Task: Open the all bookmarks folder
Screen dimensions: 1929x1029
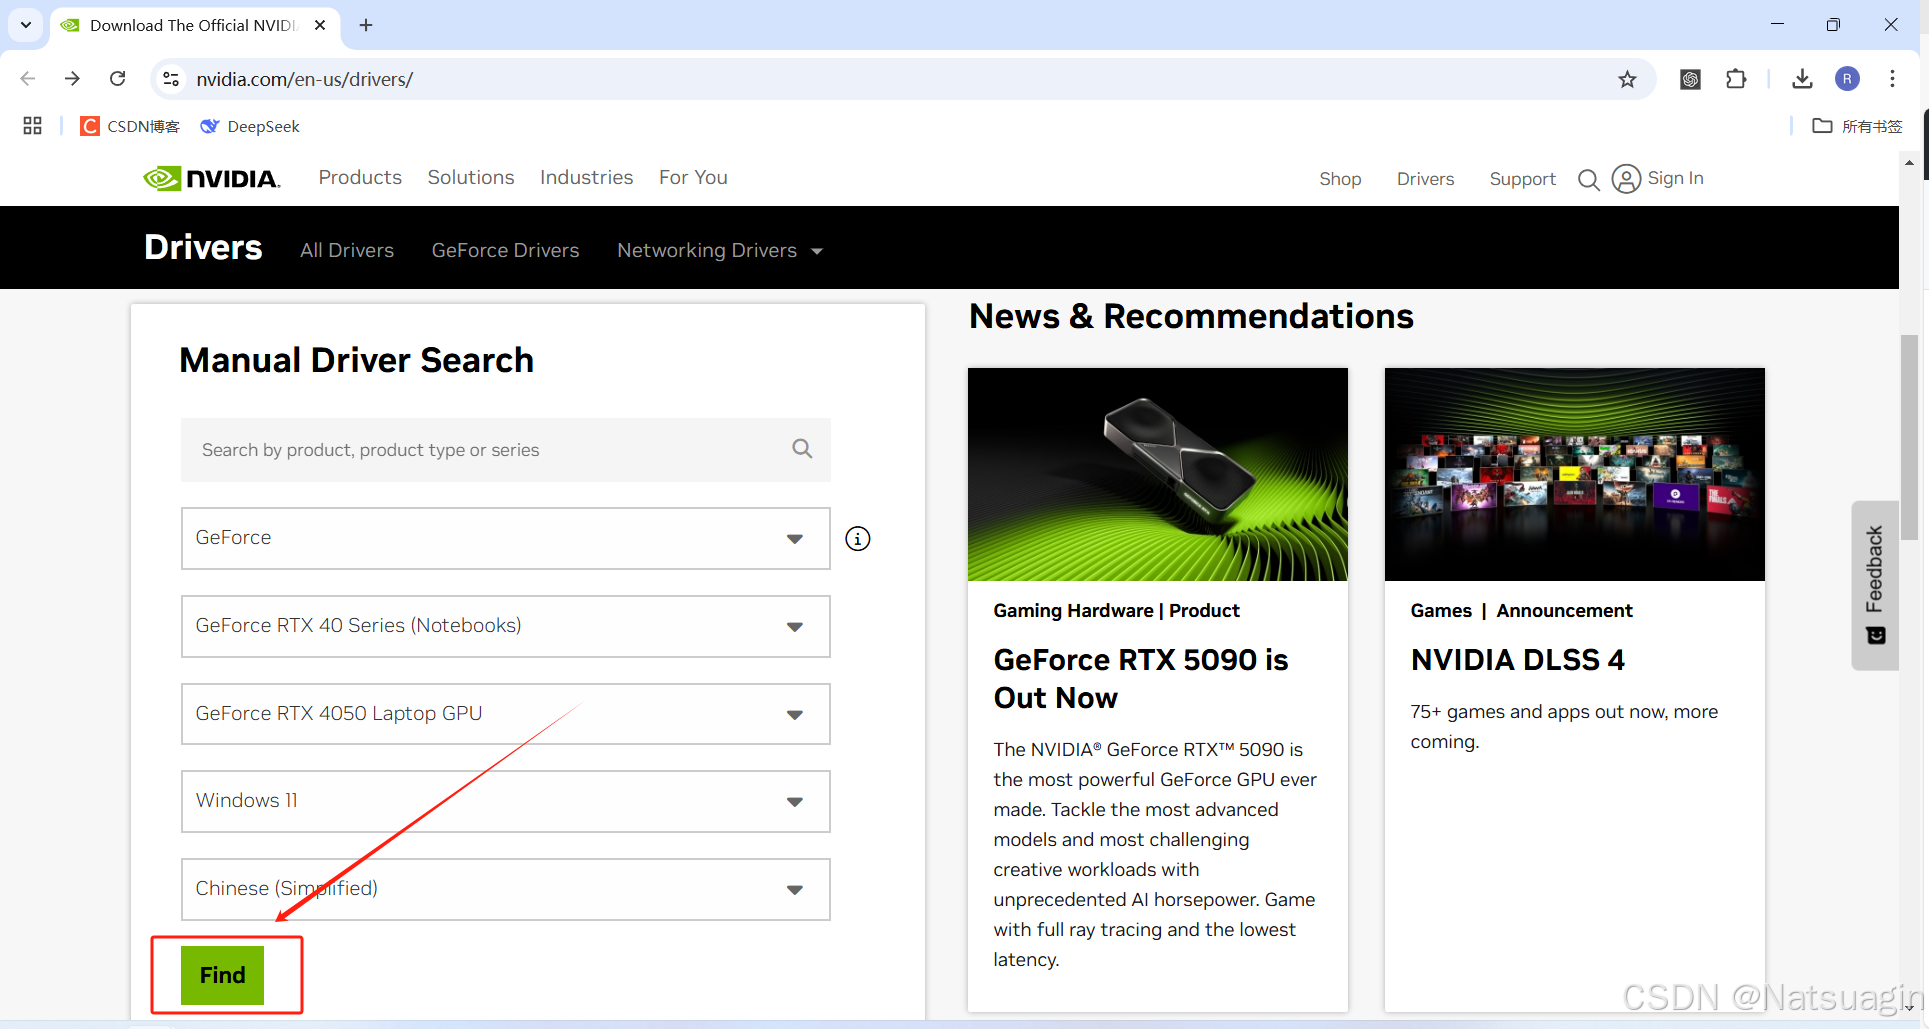Action: pos(1857,126)
